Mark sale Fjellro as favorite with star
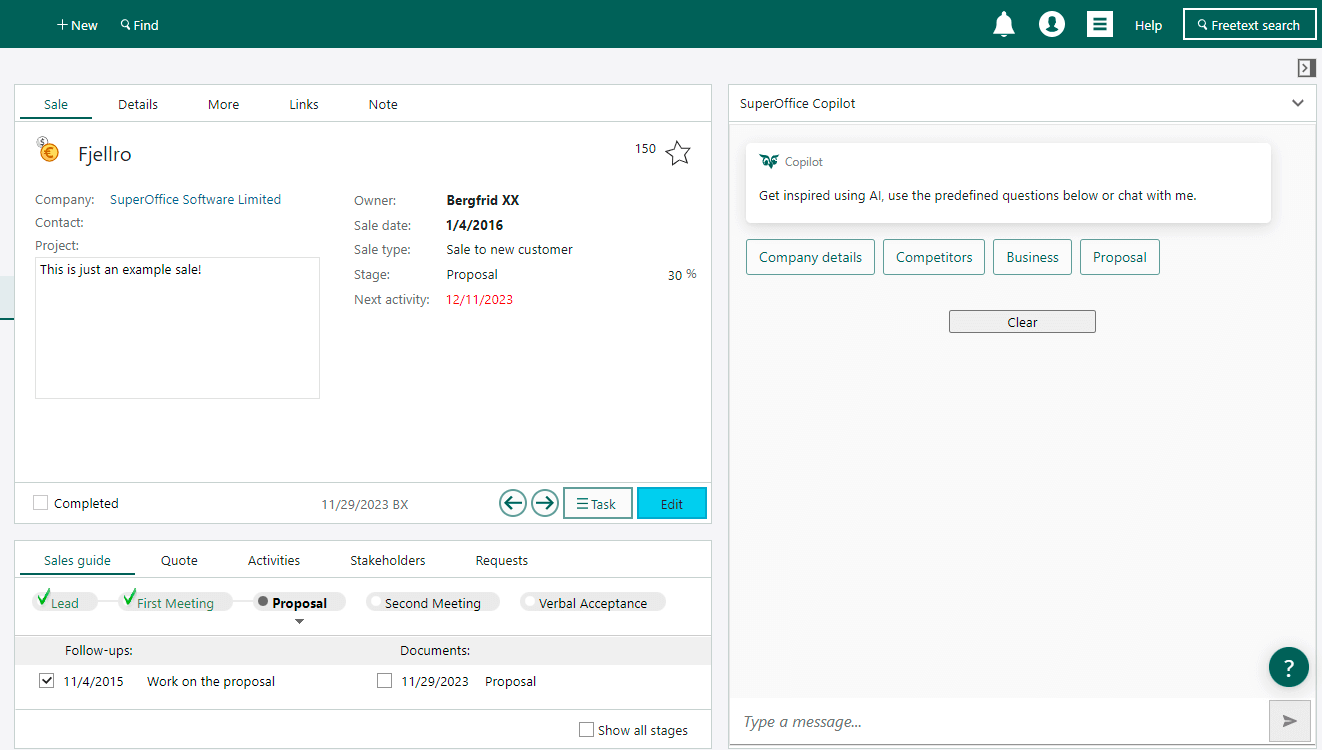The width and height of the screenshot is (1322, 750). pos(678,153)
